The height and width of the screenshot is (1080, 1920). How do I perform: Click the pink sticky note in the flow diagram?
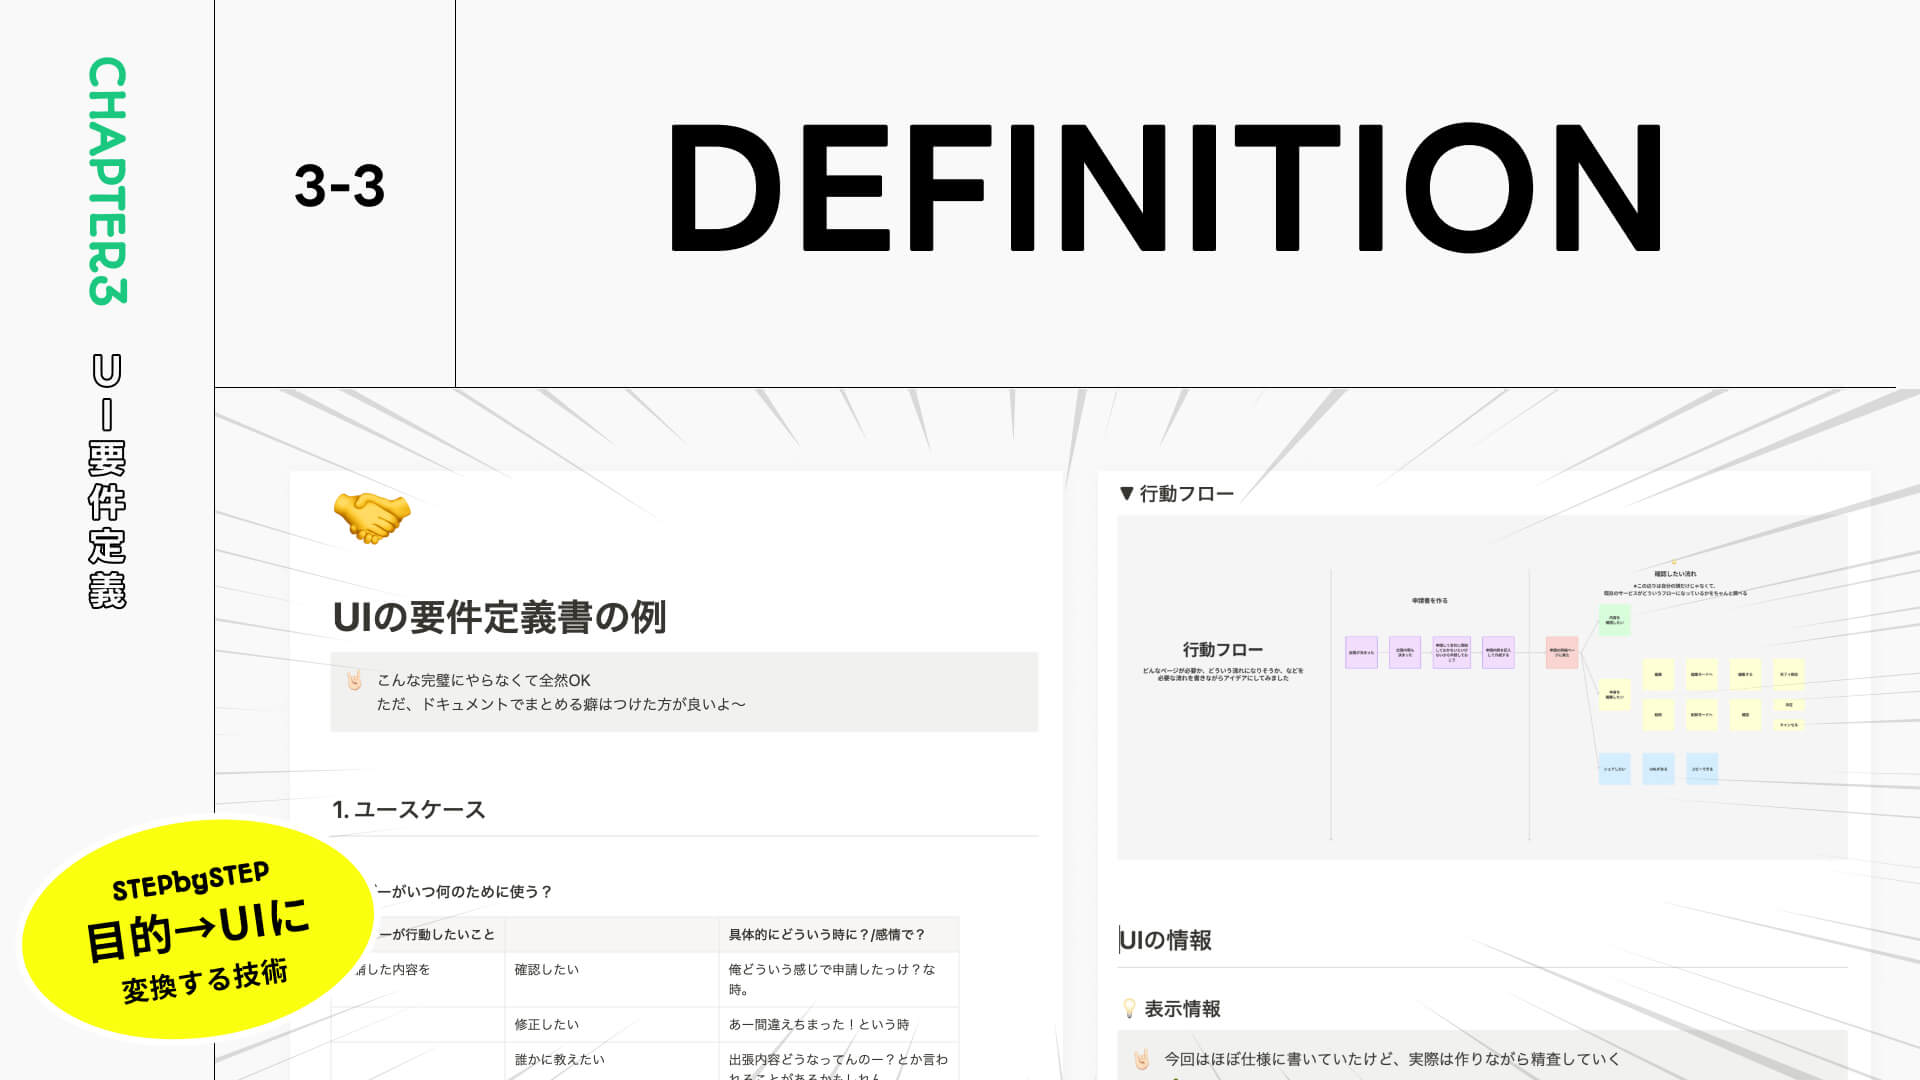tap(1562, 652)
